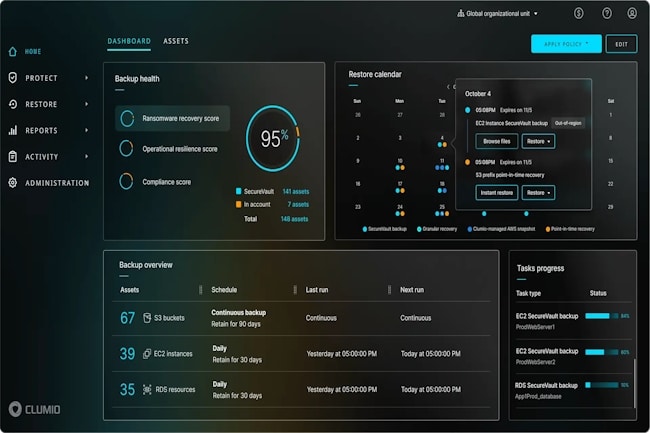This screenshot has height=433, width=650.
Task: Click the 39 EC2 instances count
Action: point(127,353)
